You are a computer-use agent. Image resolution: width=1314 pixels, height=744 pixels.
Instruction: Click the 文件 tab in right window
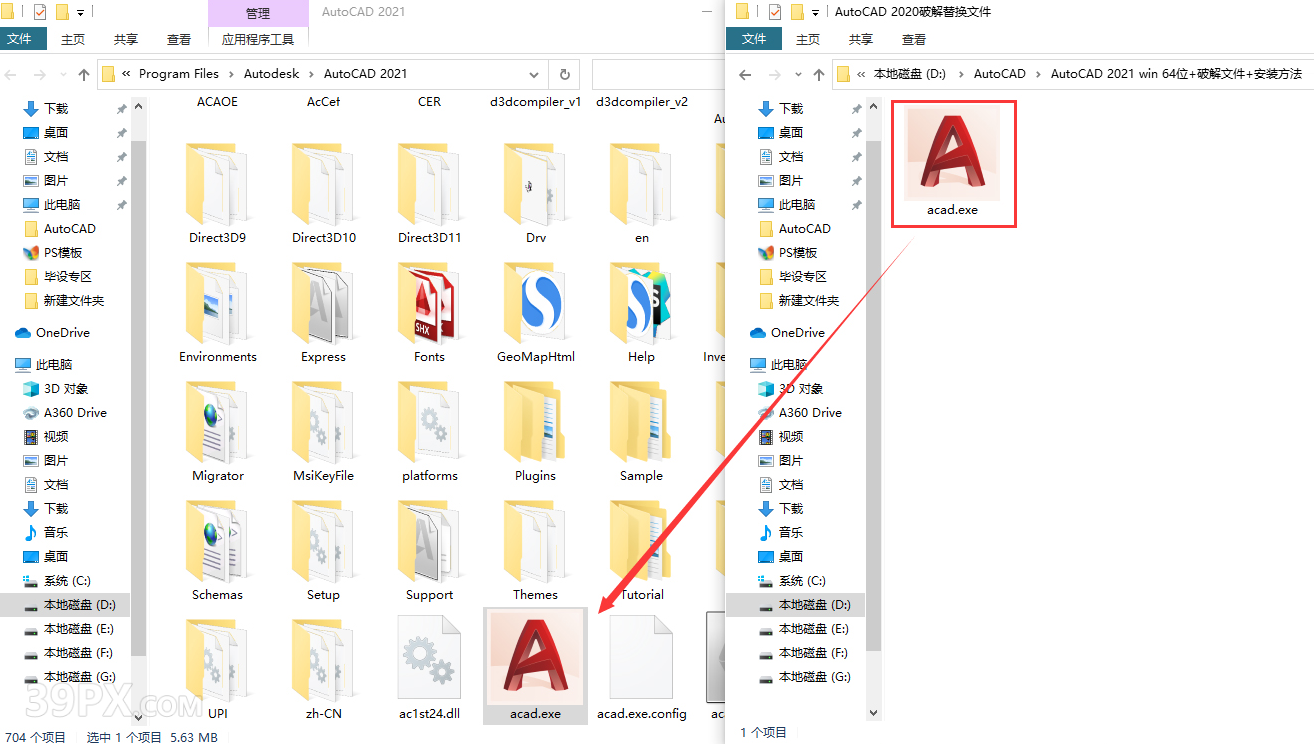pos(754,39)
